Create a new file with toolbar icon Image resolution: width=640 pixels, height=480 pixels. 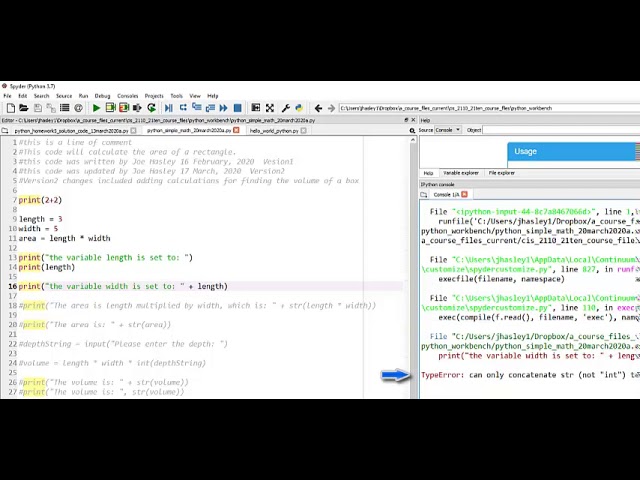[x=11, y=108]
